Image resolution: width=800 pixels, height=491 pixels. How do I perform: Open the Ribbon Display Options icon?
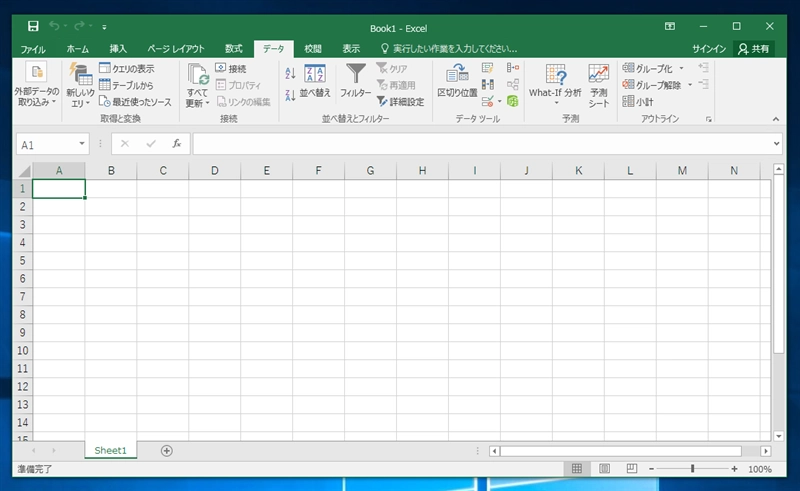point(670,26)
